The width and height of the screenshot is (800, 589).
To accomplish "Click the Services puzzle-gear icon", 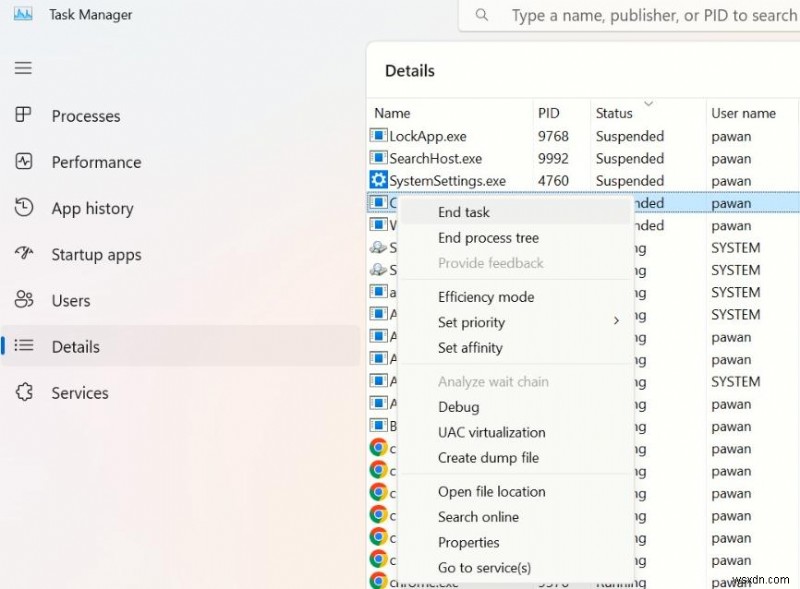I will pos(24,391).
